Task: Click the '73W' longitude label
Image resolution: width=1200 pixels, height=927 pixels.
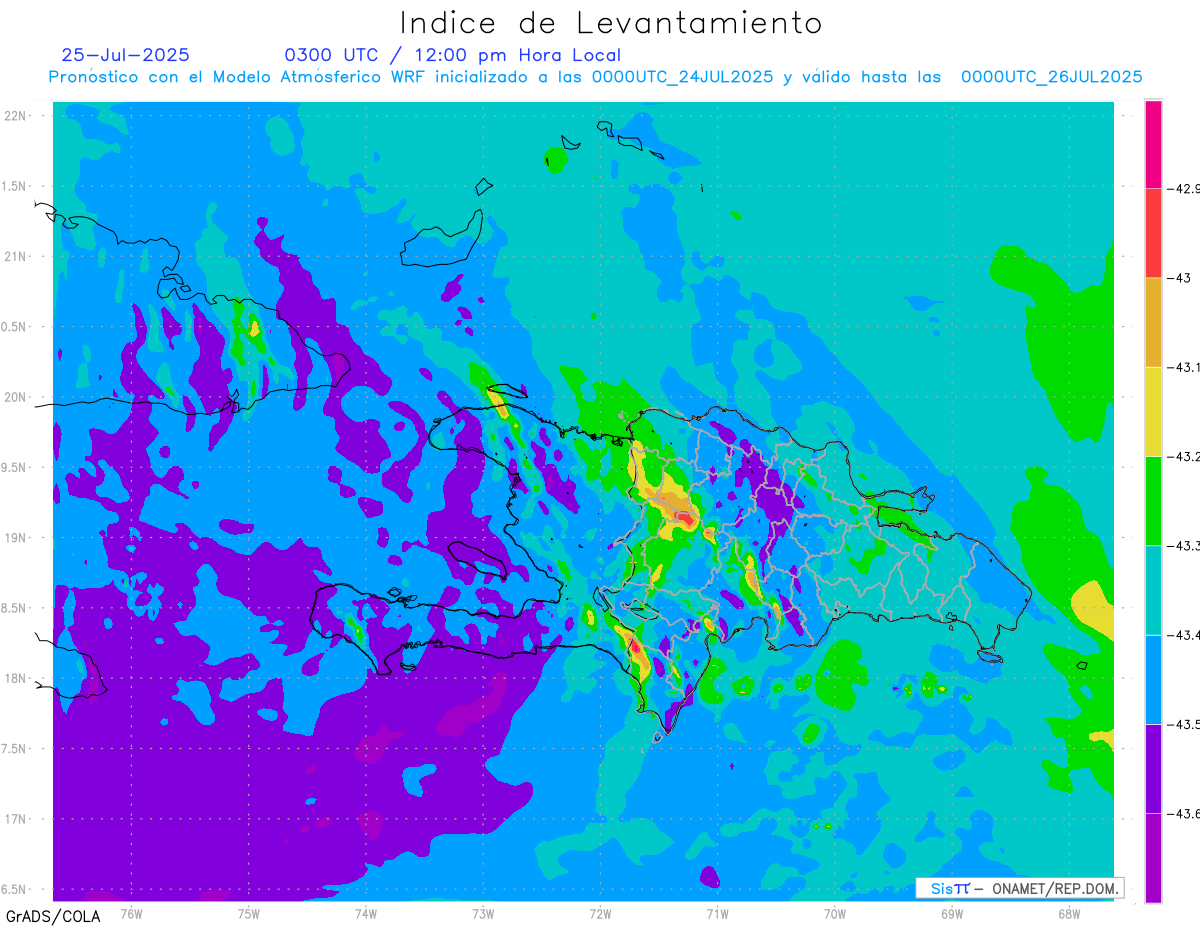Action: tap(483, 914)
